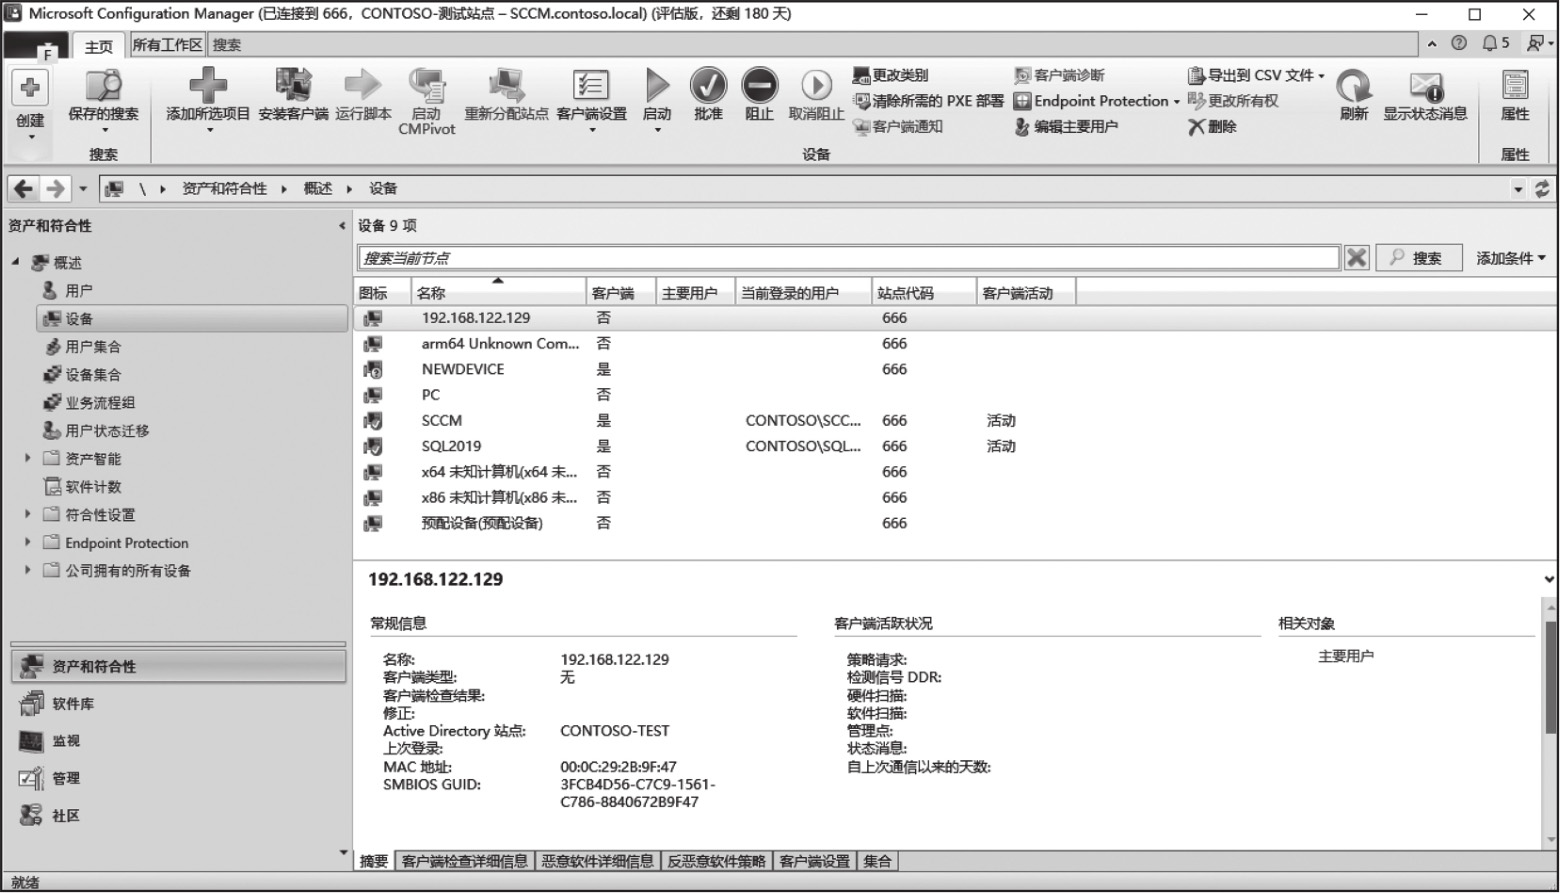Open 管理 workspace
The width and height of the screenshot is (1560, 893).
click(180, 778)
